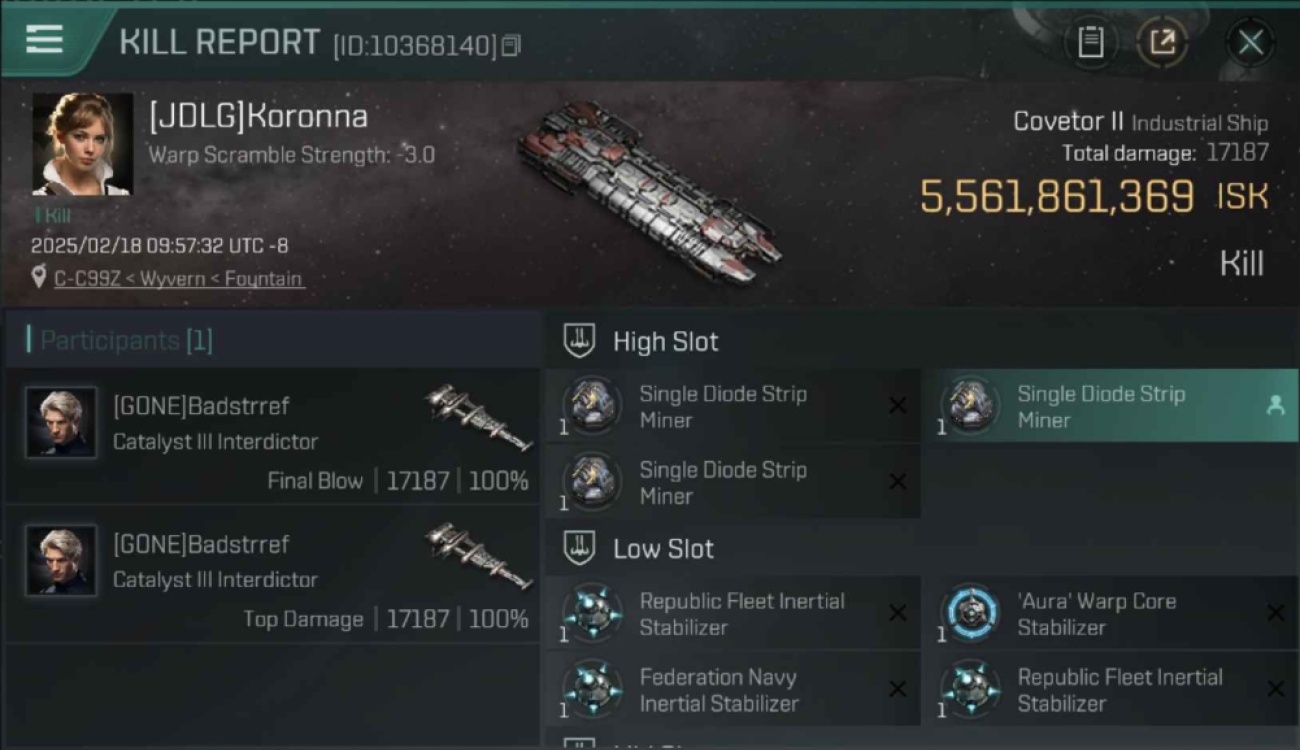Viewport: 1300px width, 750px height.
Task: Open Top Damage participant Badstrref entry
Action: [x=273, y=574]
